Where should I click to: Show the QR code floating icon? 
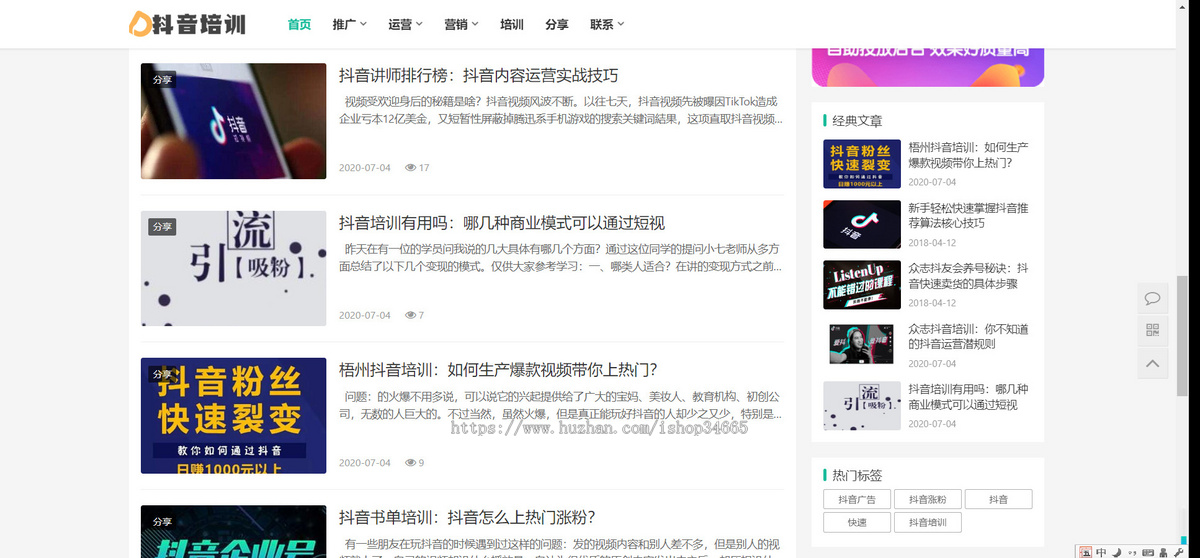[x=1152, y=331]
